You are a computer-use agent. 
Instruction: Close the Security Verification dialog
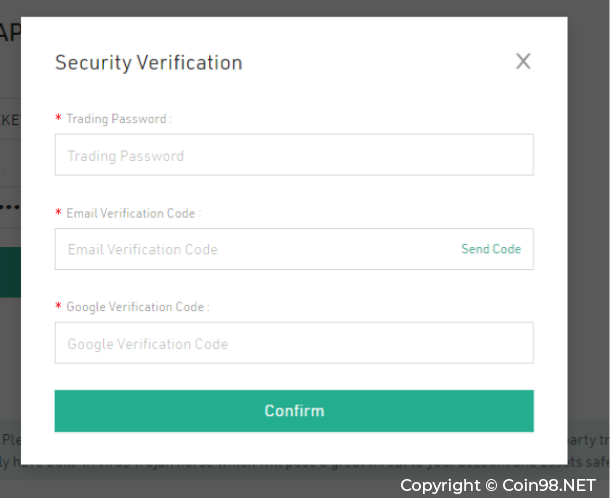point(523,62)
